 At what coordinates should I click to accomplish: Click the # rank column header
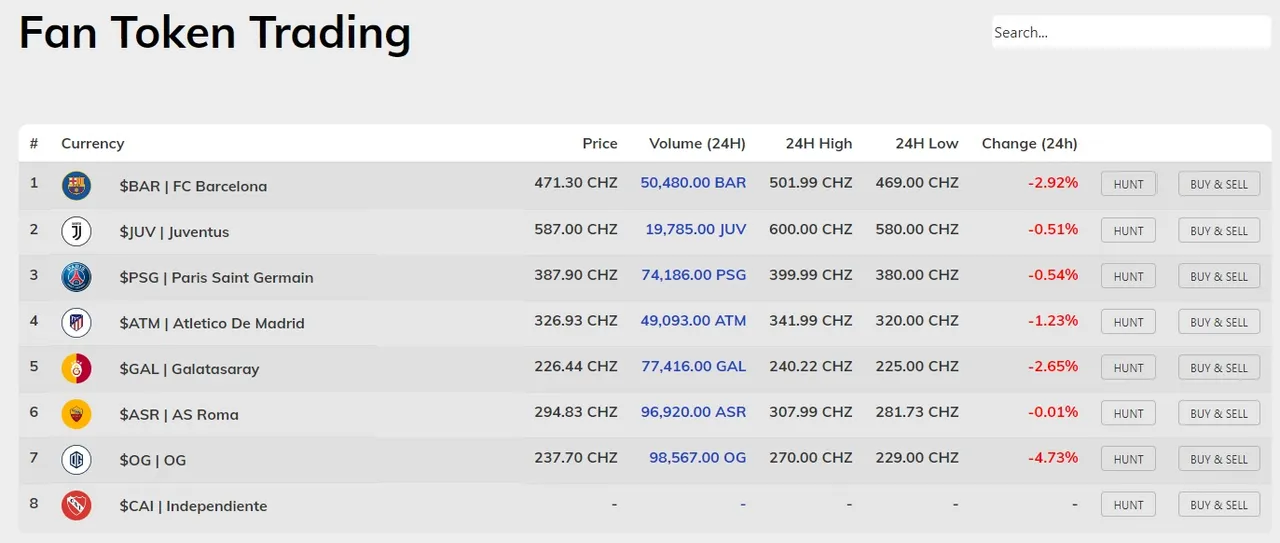tap(34, 143)
